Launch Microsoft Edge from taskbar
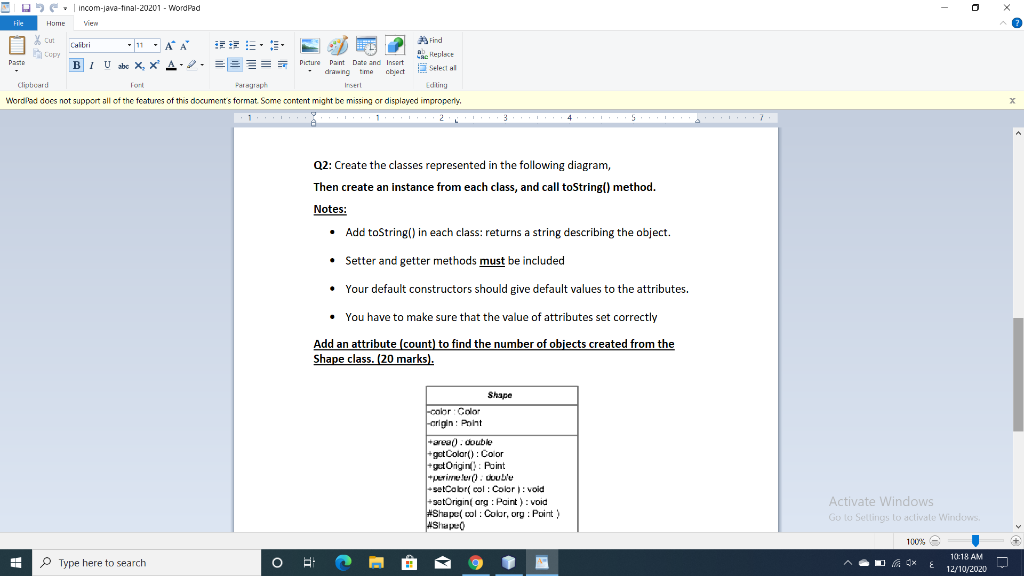1024x576 pixels. point(343,562)
